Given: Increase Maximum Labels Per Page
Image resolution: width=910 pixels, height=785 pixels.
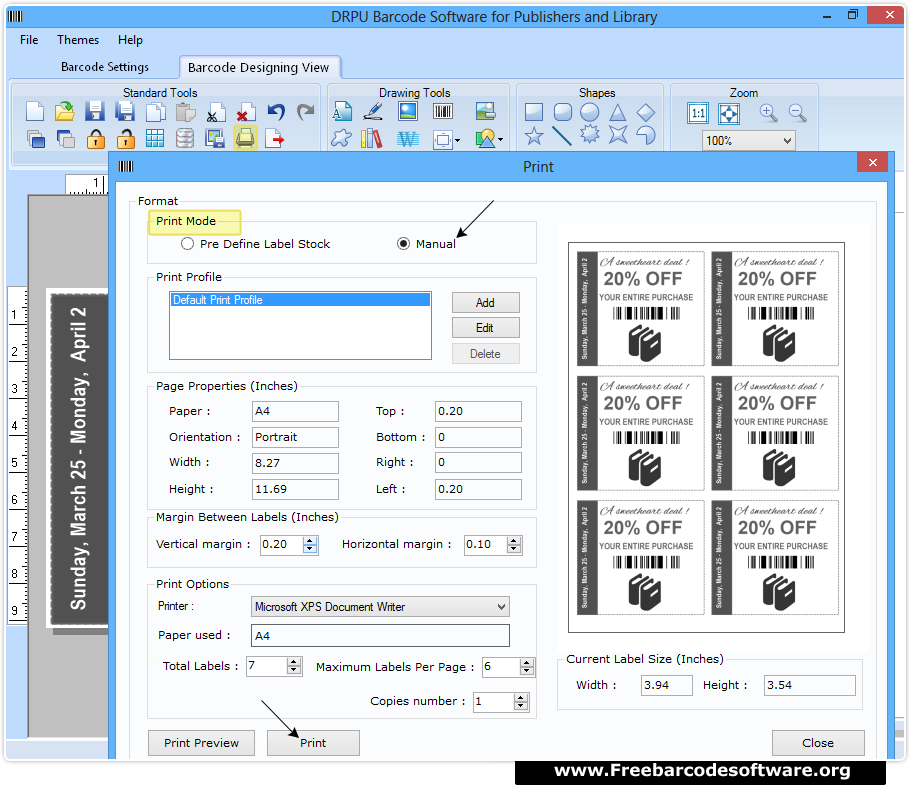Looking at the screenshot, I should tap(527, 663).
